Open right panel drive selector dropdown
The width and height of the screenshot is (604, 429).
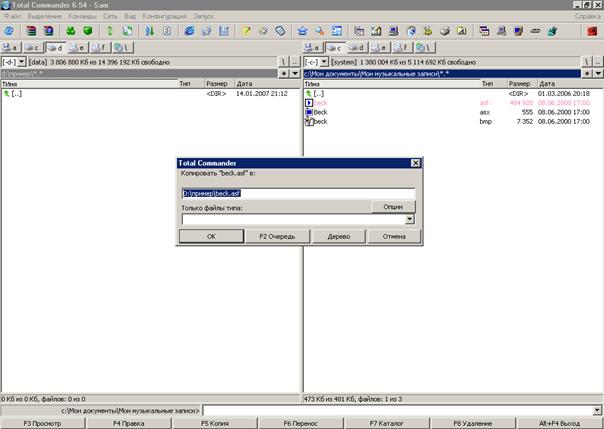(323, 61)
